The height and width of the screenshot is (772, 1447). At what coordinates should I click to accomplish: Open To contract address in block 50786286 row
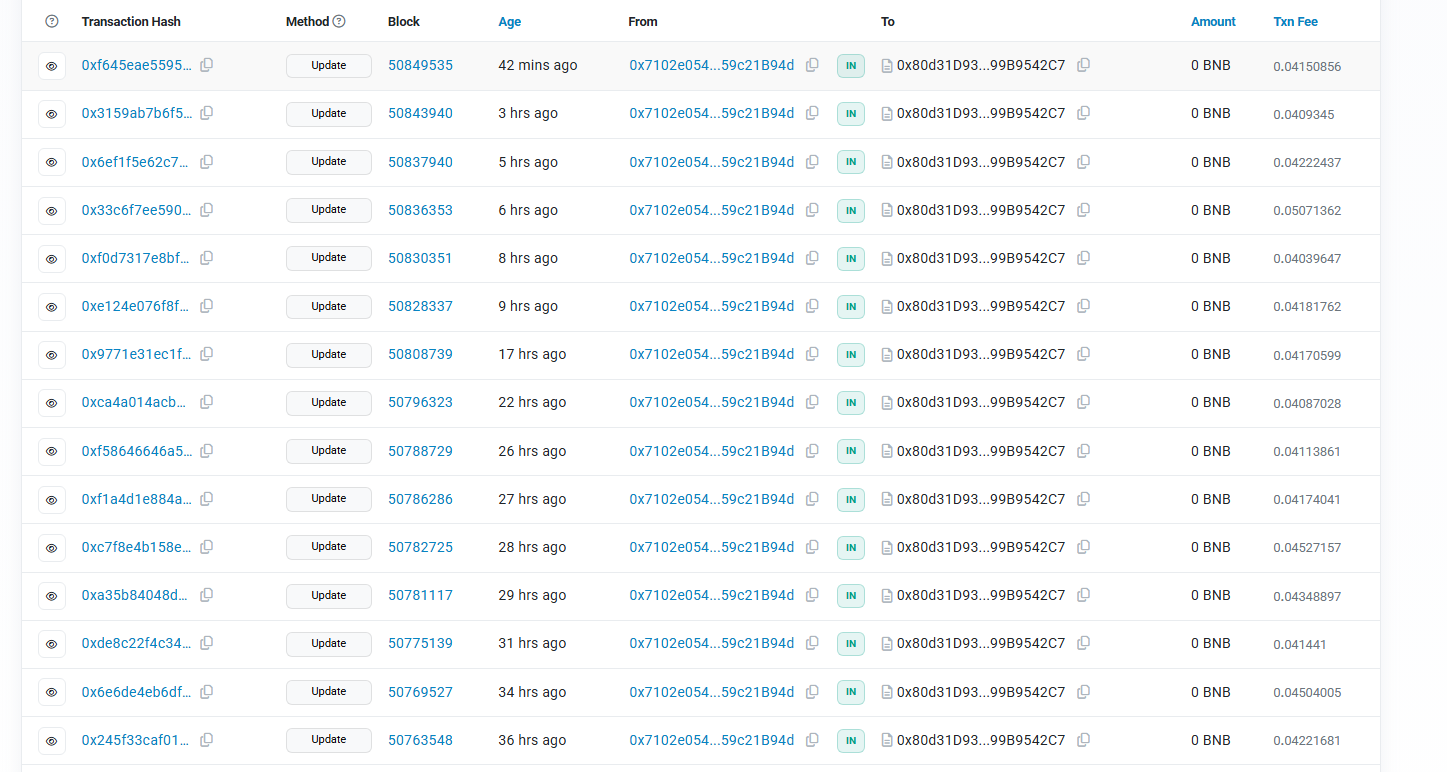[x=980, y=499]
